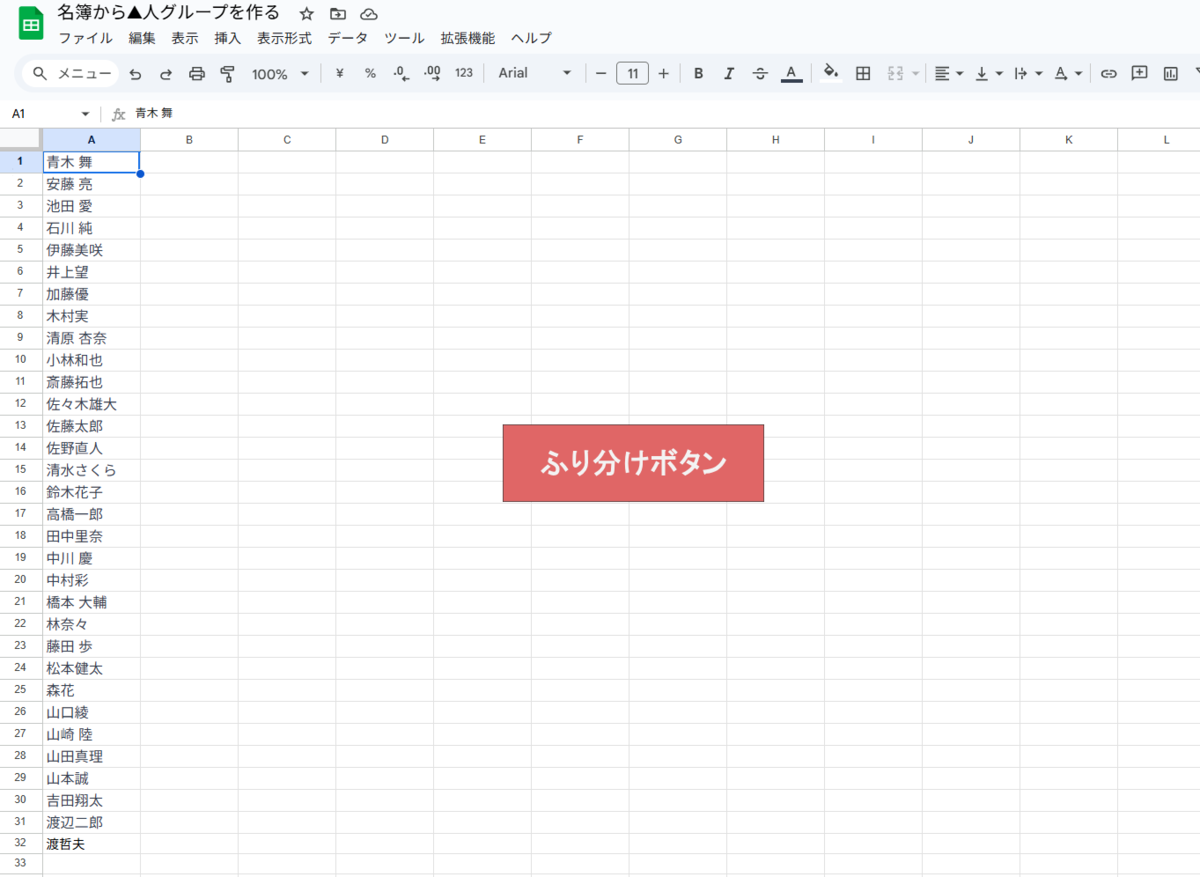Image resolution: width=1200 pixels, height=877 pixels.
Task: Click the red ふり分けボタン button
Action: (633, 463)
